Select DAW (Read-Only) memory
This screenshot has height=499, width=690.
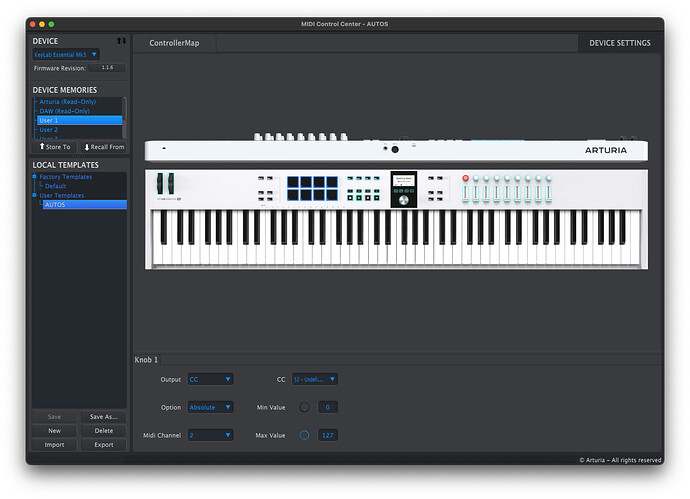64,111
